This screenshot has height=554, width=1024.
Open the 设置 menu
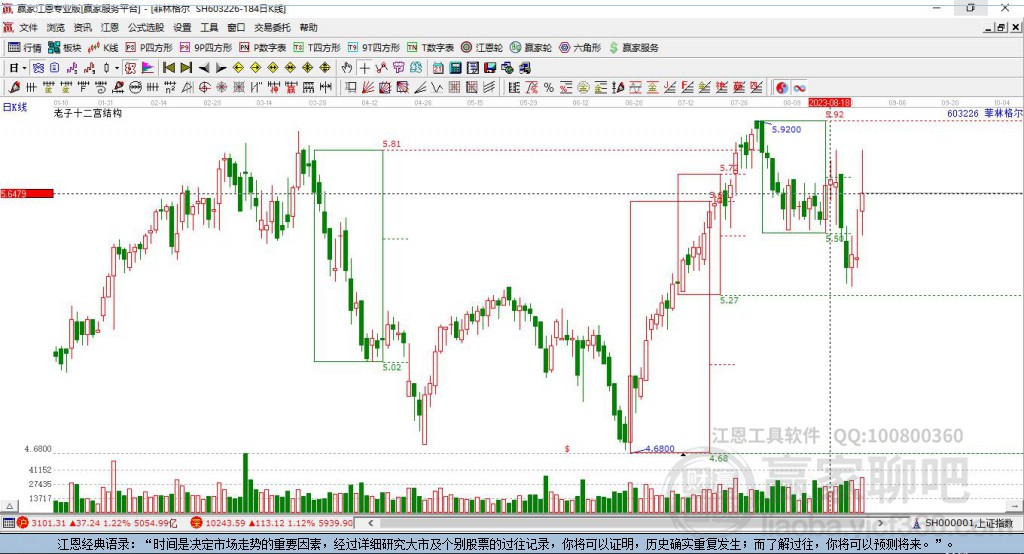pyautogui.click(x=182, y=27)
